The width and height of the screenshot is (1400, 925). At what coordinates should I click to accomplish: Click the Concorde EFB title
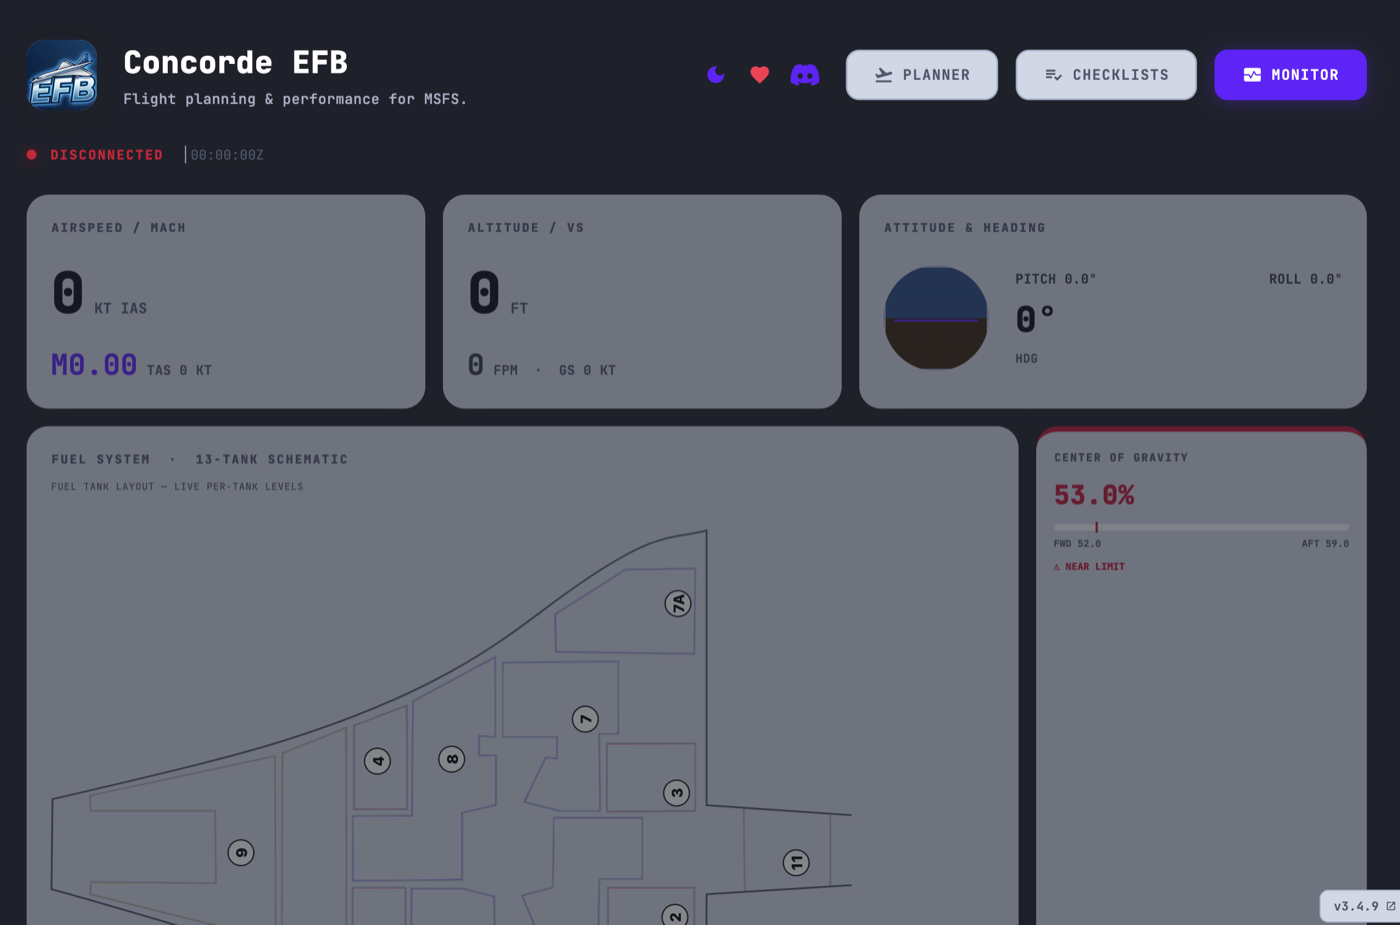pyautogui.click(x=236, y=62)
